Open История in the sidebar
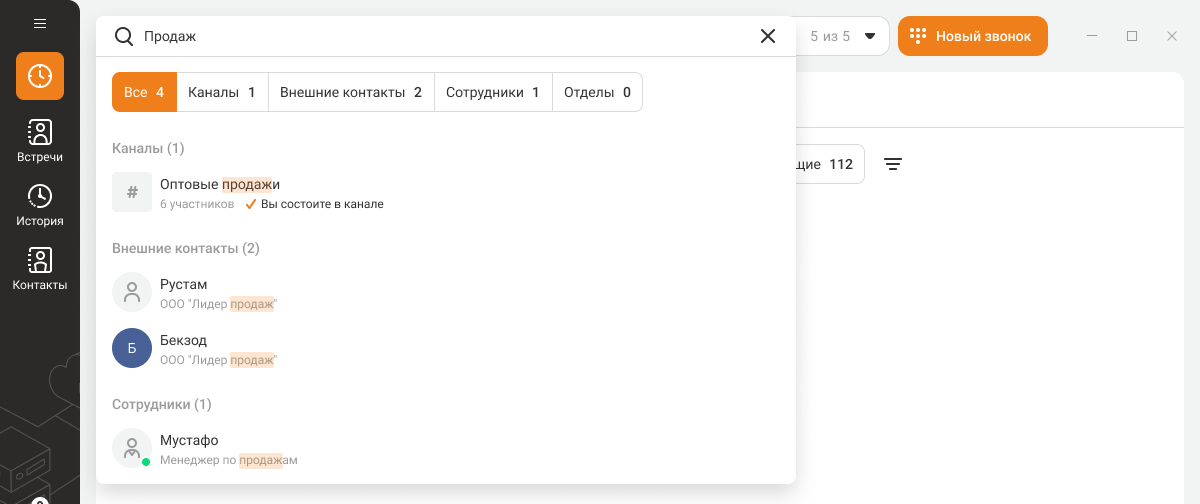 tap(40, 205)
